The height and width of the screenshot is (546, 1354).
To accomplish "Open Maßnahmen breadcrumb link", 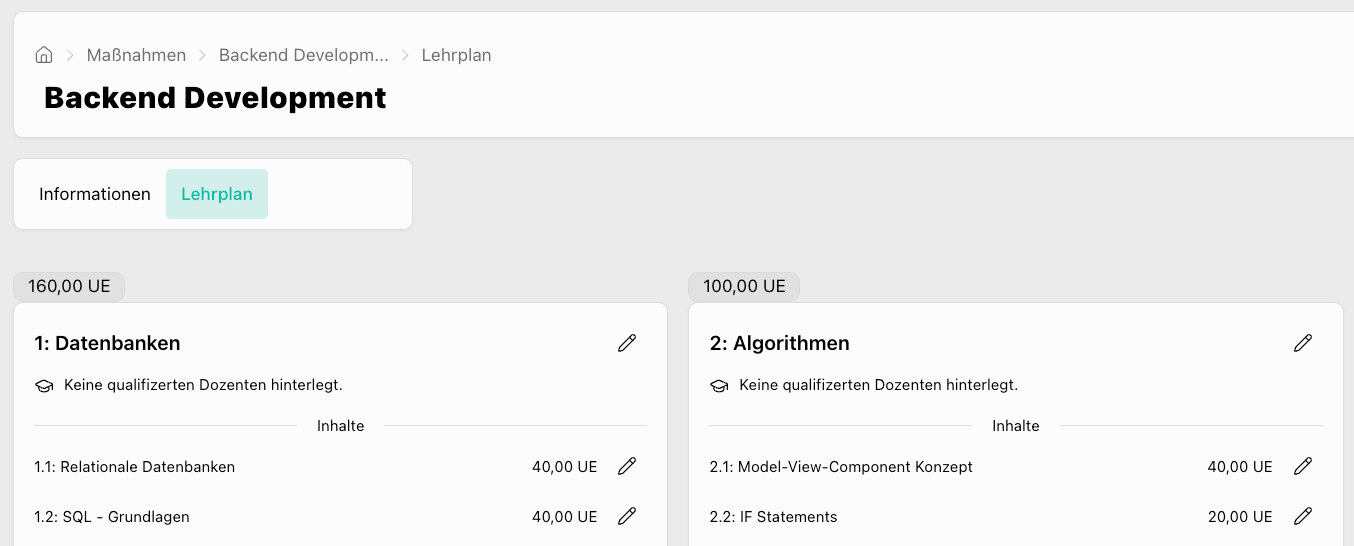I will click(136, 55).
